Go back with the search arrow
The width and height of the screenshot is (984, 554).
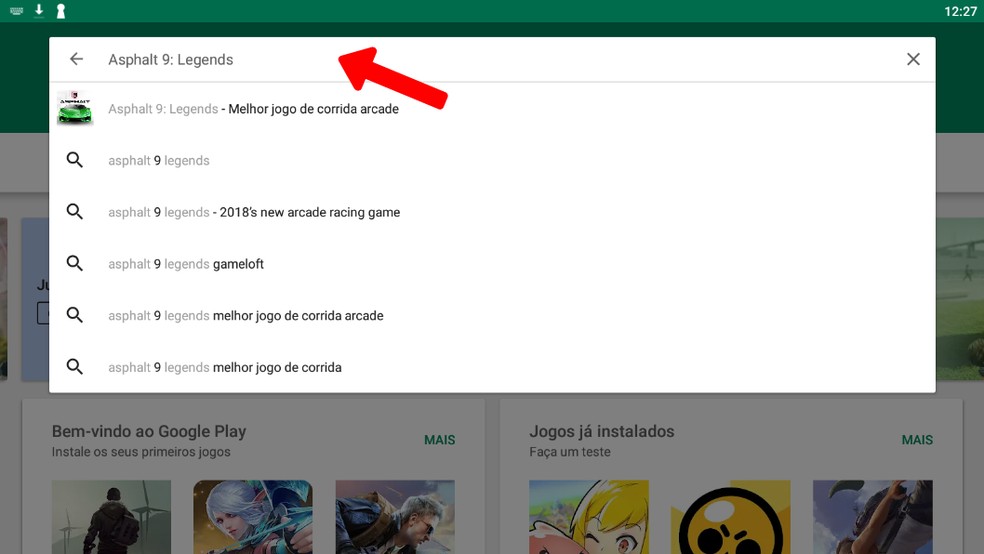(76, 59)
